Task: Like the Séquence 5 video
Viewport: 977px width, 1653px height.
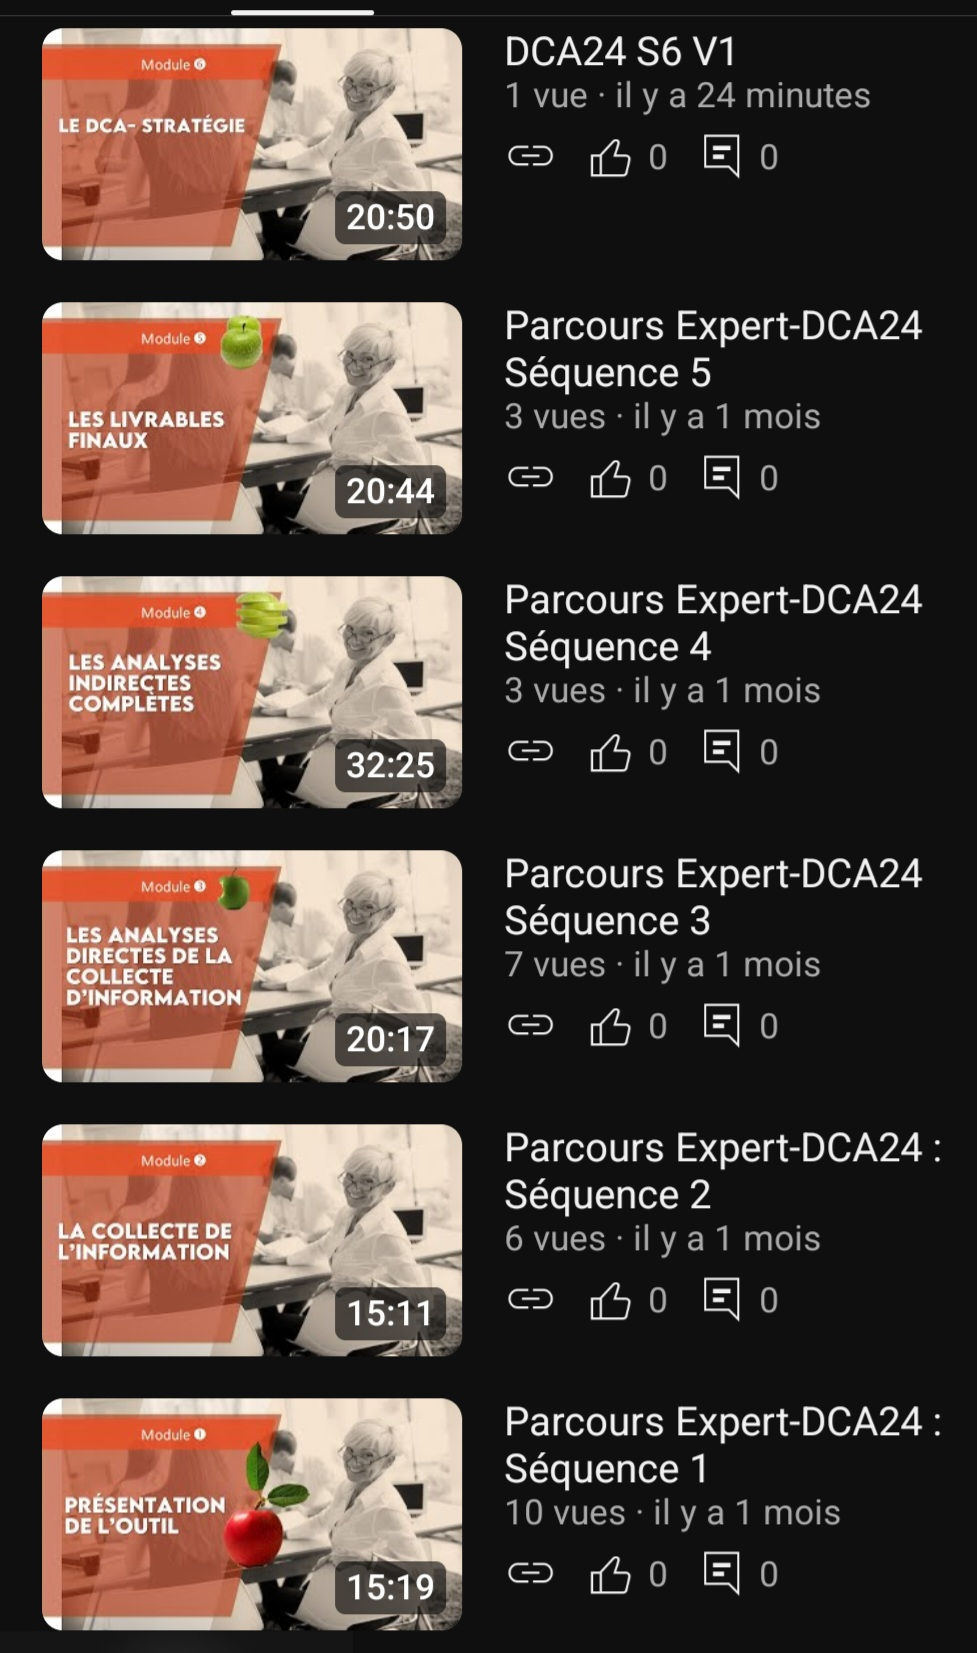Action: (610, 478)
